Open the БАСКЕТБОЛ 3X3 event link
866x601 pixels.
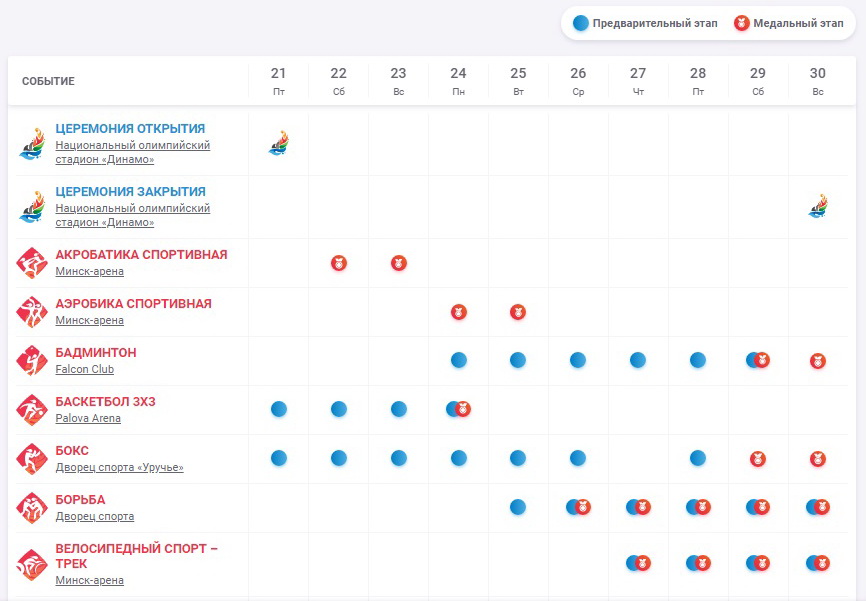(x=105, y=402)
